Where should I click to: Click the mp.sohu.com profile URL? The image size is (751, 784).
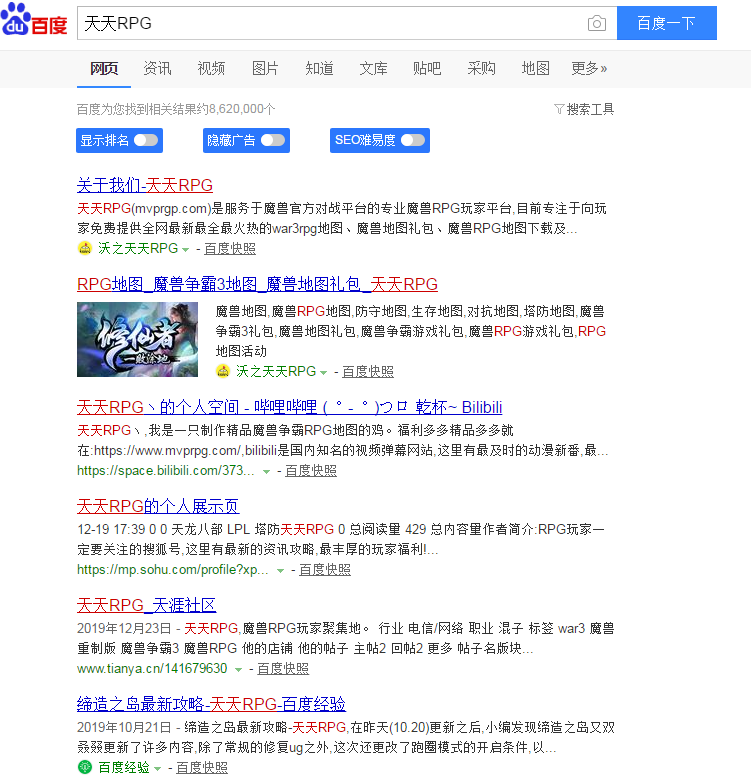173,570
